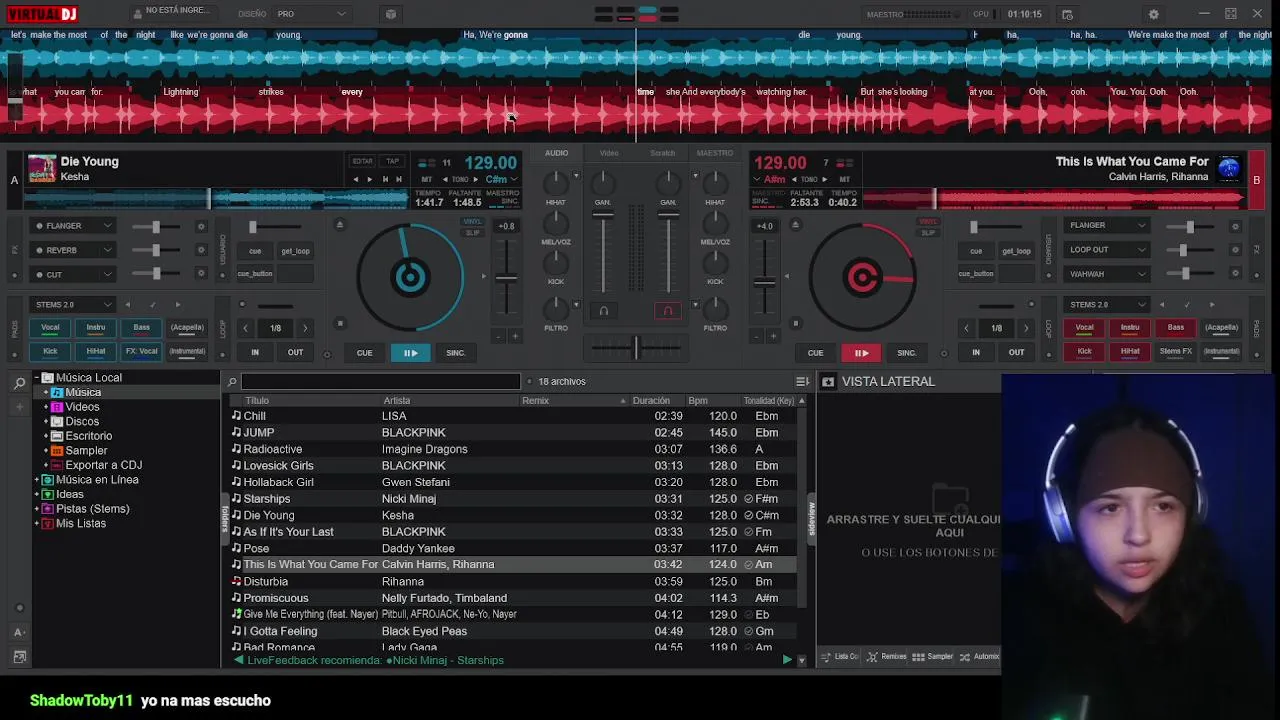
Task: Click deck A volume fader
Action: (603, 215)
